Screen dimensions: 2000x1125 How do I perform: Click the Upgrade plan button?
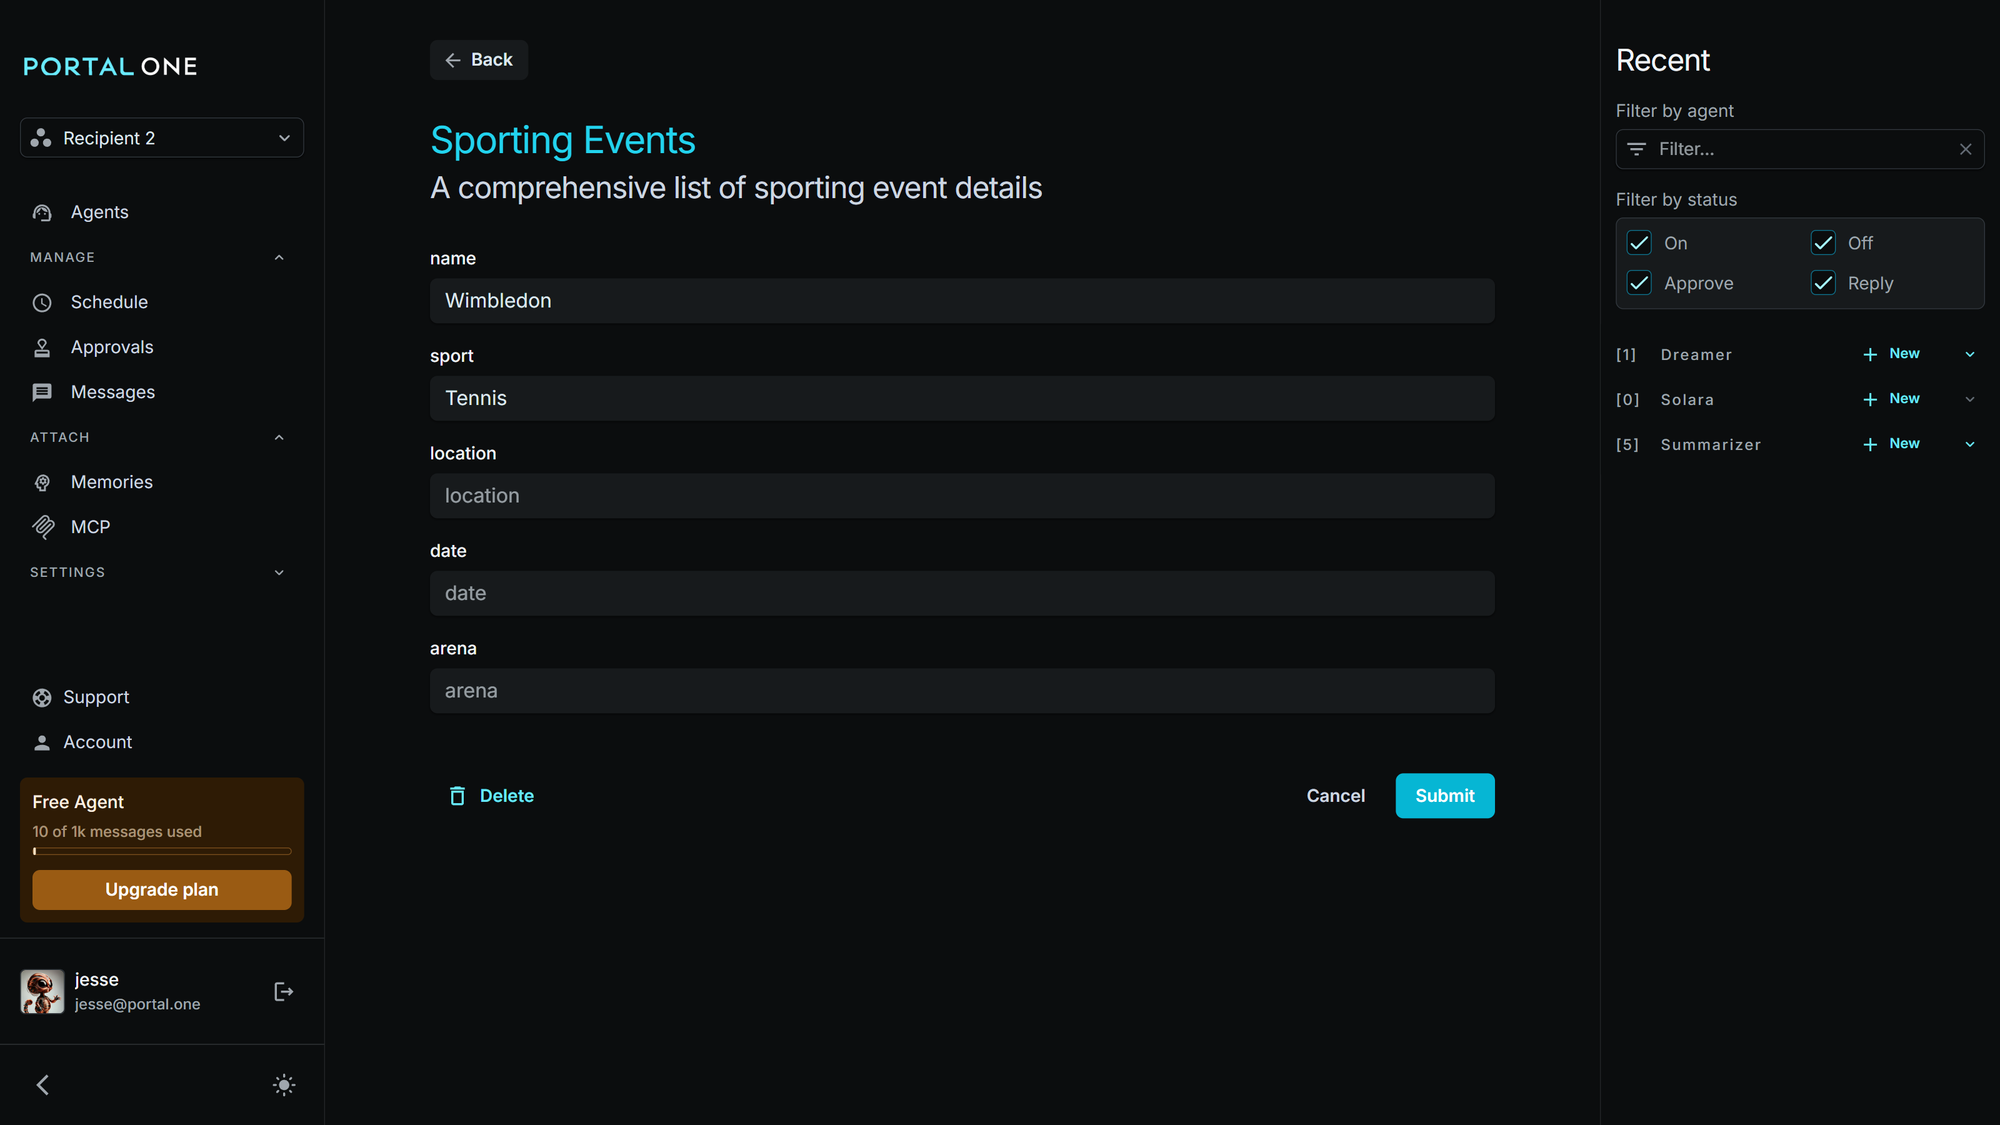(x=162, y=889)
